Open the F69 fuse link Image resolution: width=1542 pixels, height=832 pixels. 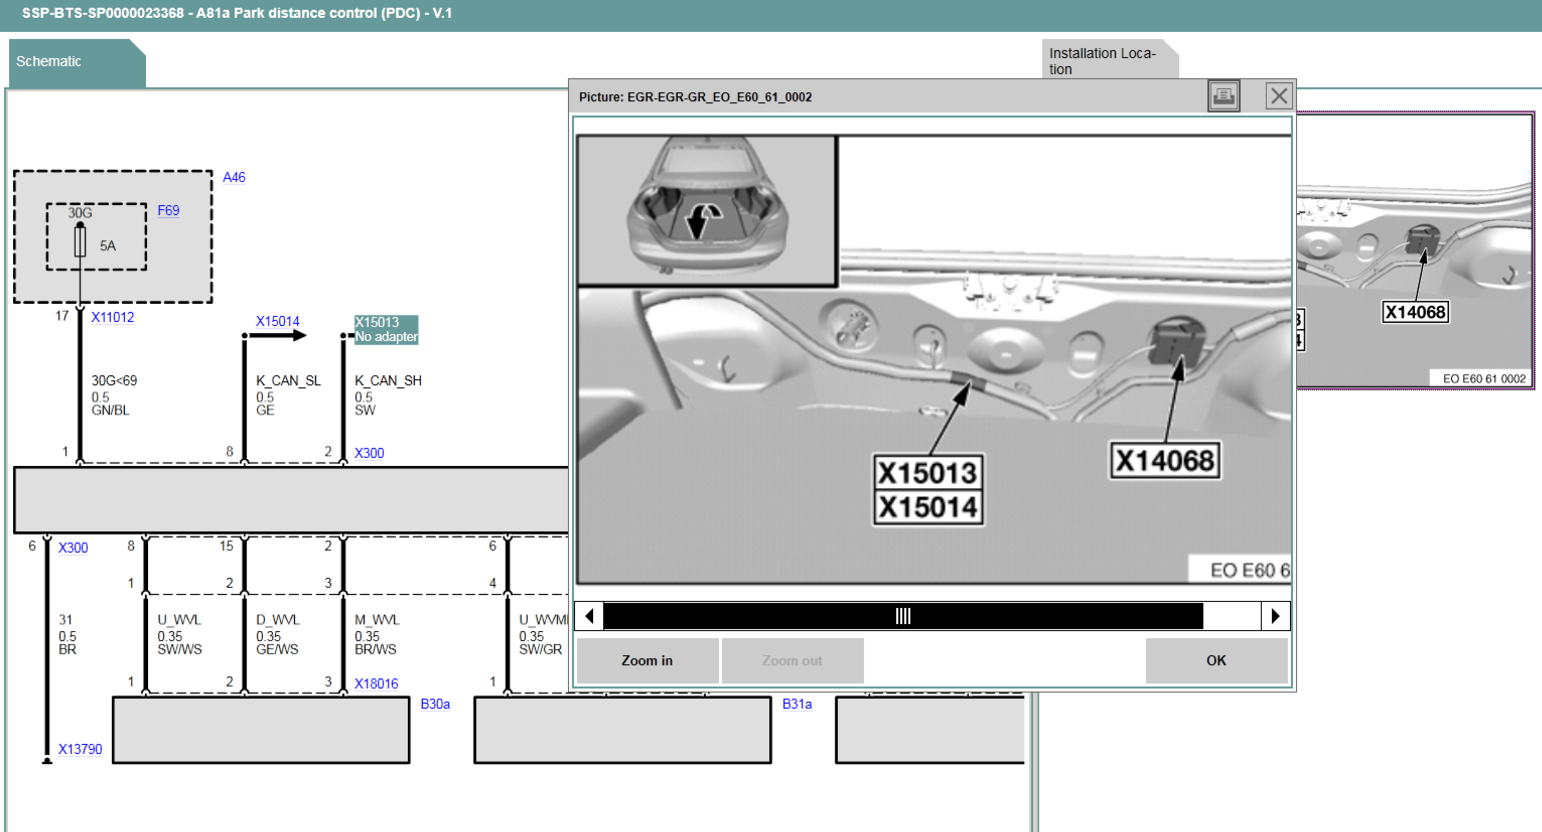pos(168,211)
